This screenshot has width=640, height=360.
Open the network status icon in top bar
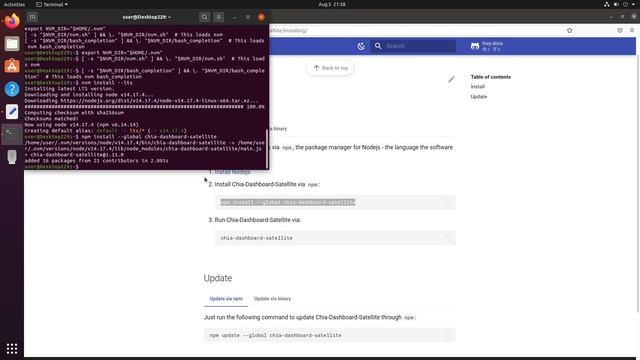[x=607, y=4]
